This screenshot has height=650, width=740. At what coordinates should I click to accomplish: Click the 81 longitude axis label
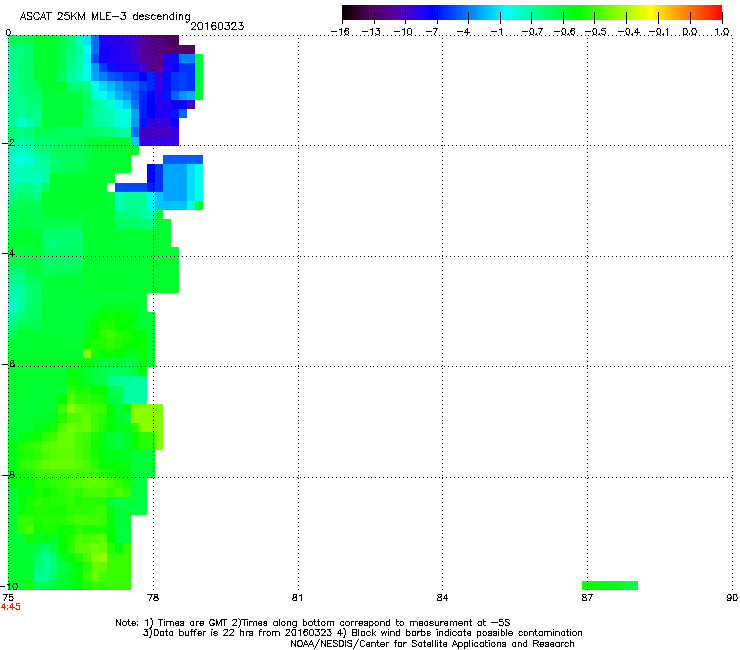(297, 598)
